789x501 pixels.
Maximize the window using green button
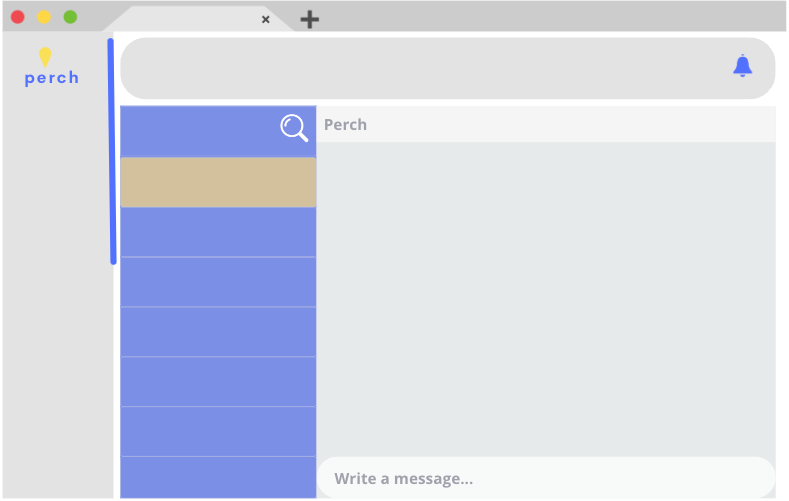click(70, 17)
